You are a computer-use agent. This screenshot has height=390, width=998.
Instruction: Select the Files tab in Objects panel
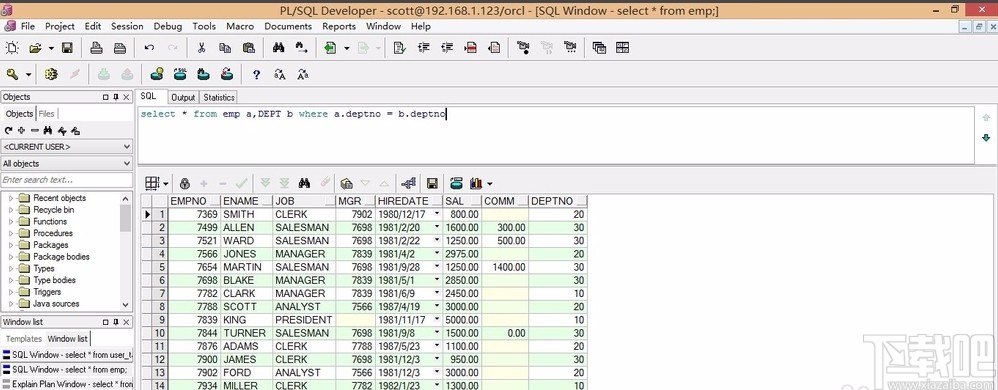pos(46,113)
